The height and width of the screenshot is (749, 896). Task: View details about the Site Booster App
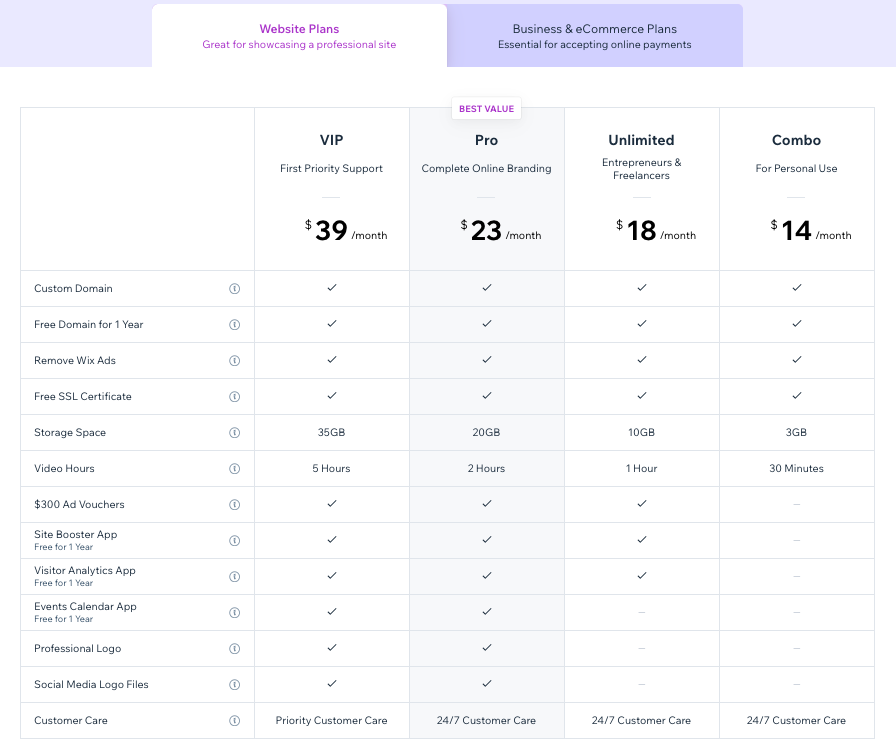pyautogui.click(x=235, y=540)
